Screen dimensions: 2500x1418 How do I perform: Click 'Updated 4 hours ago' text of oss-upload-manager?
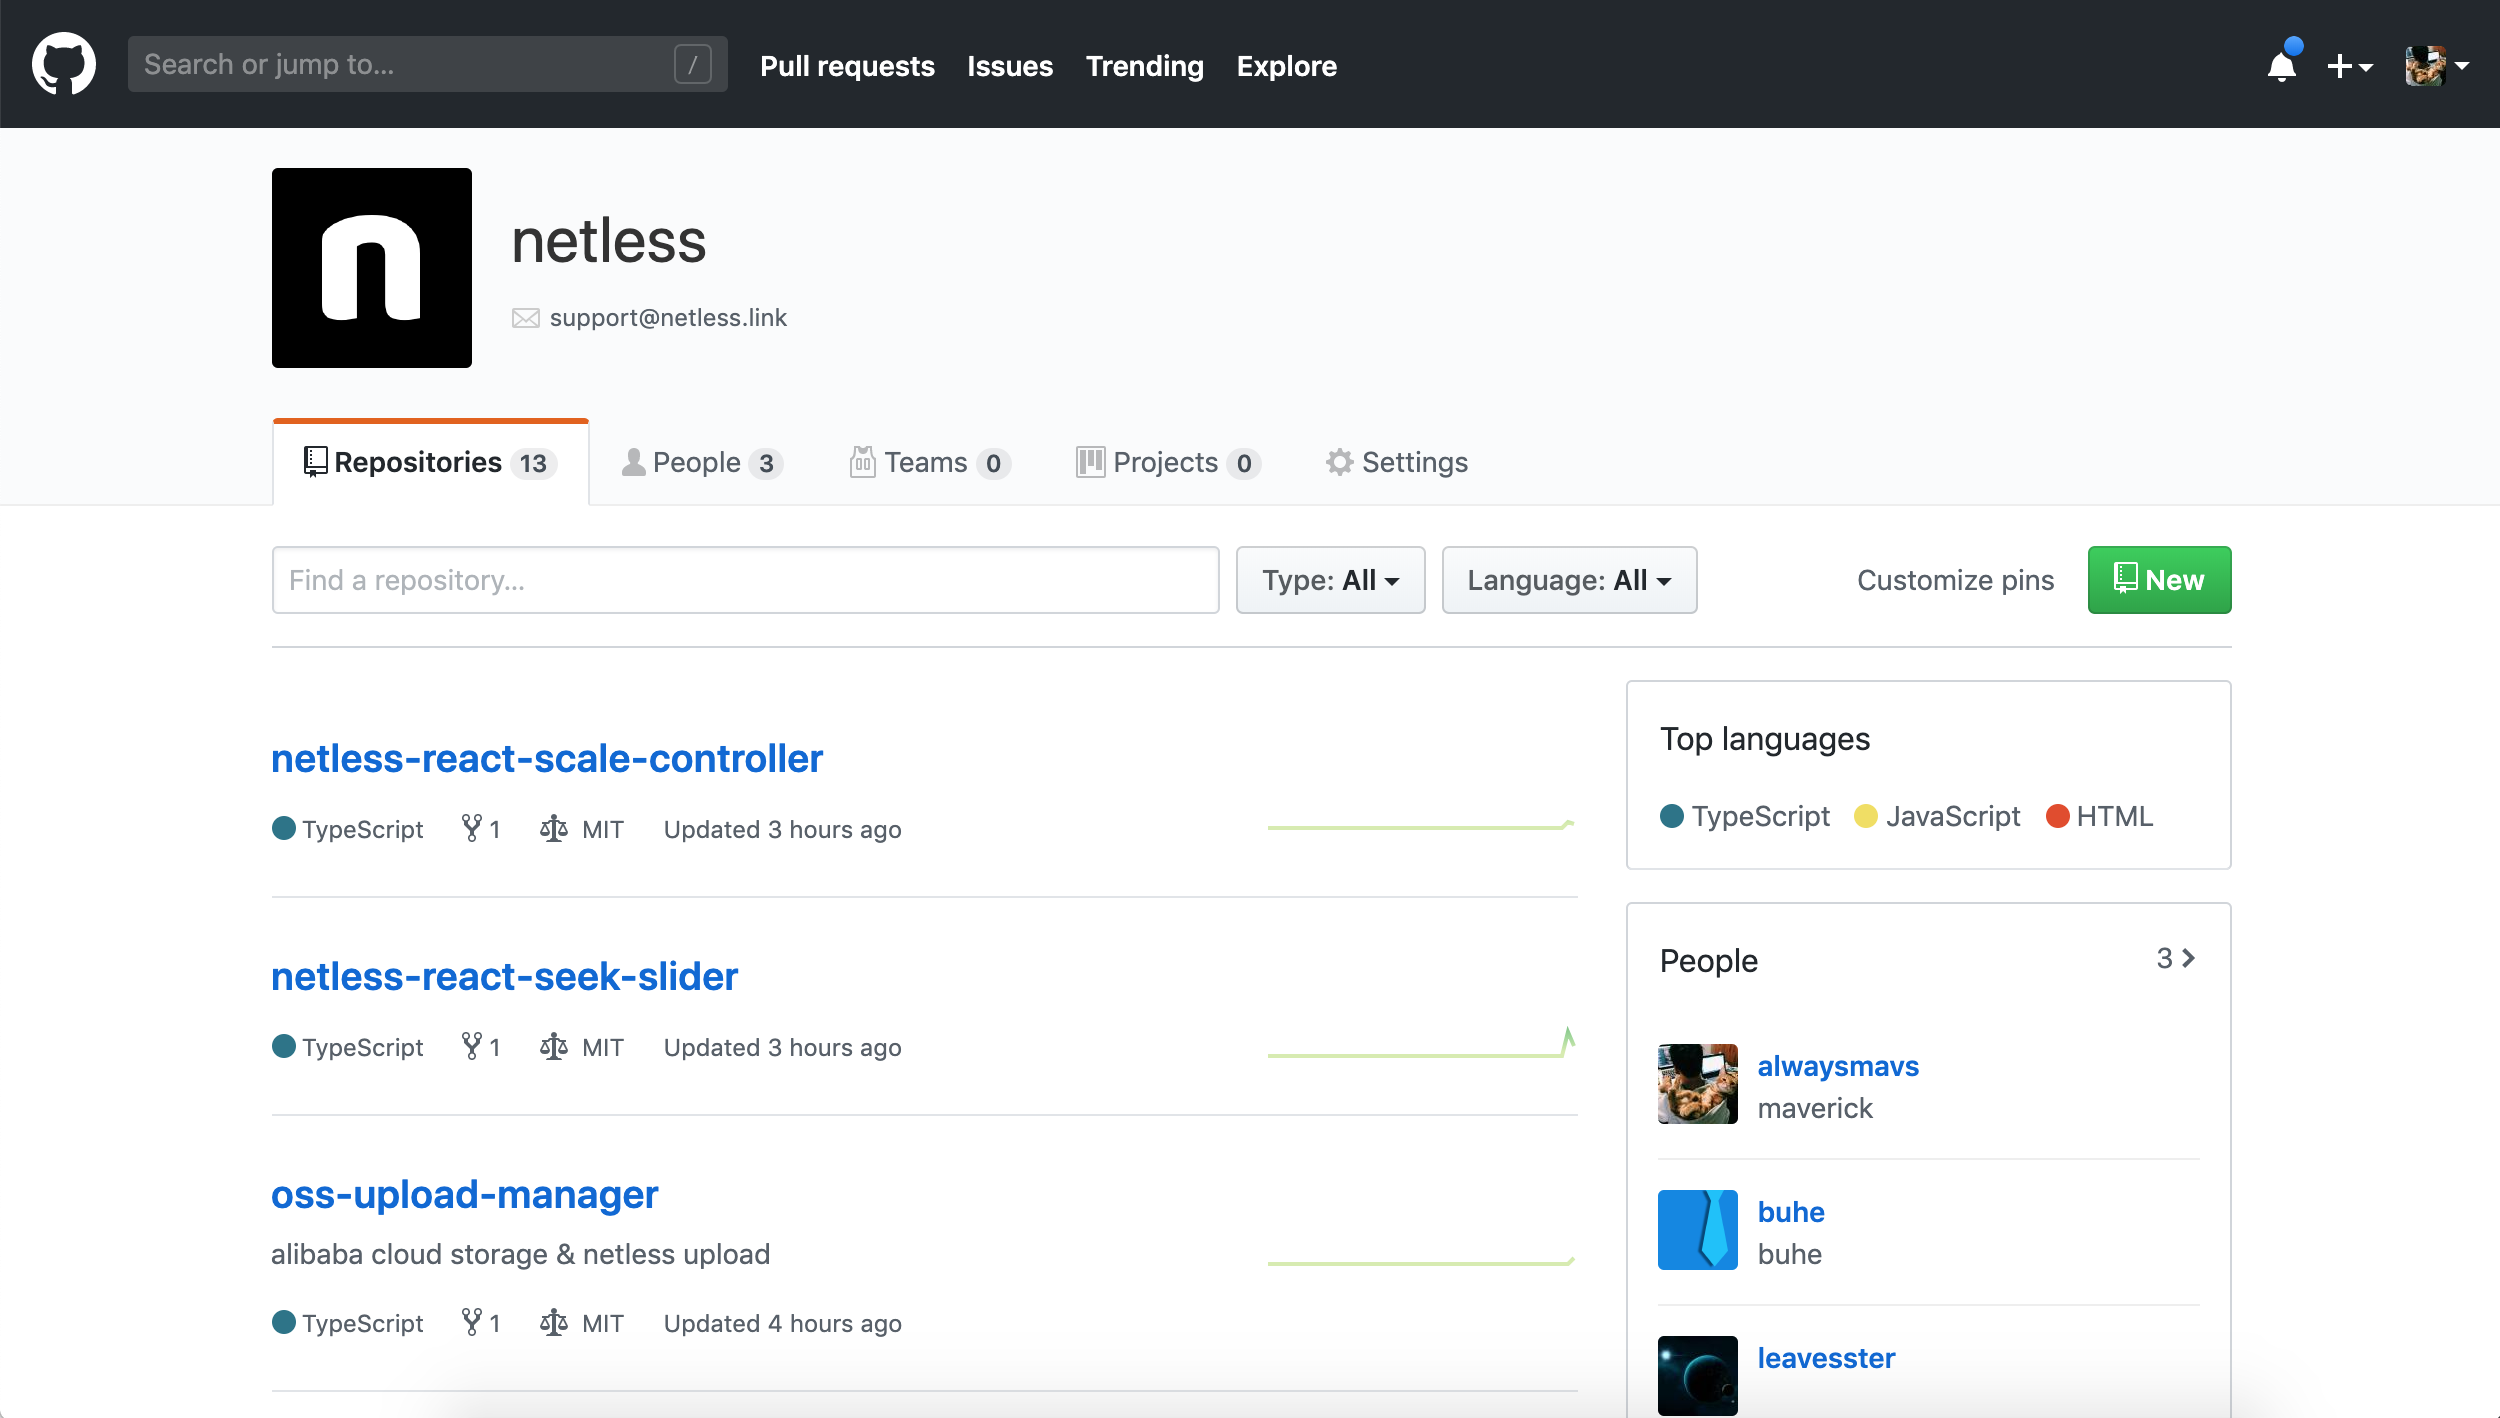pos(783,1323)
